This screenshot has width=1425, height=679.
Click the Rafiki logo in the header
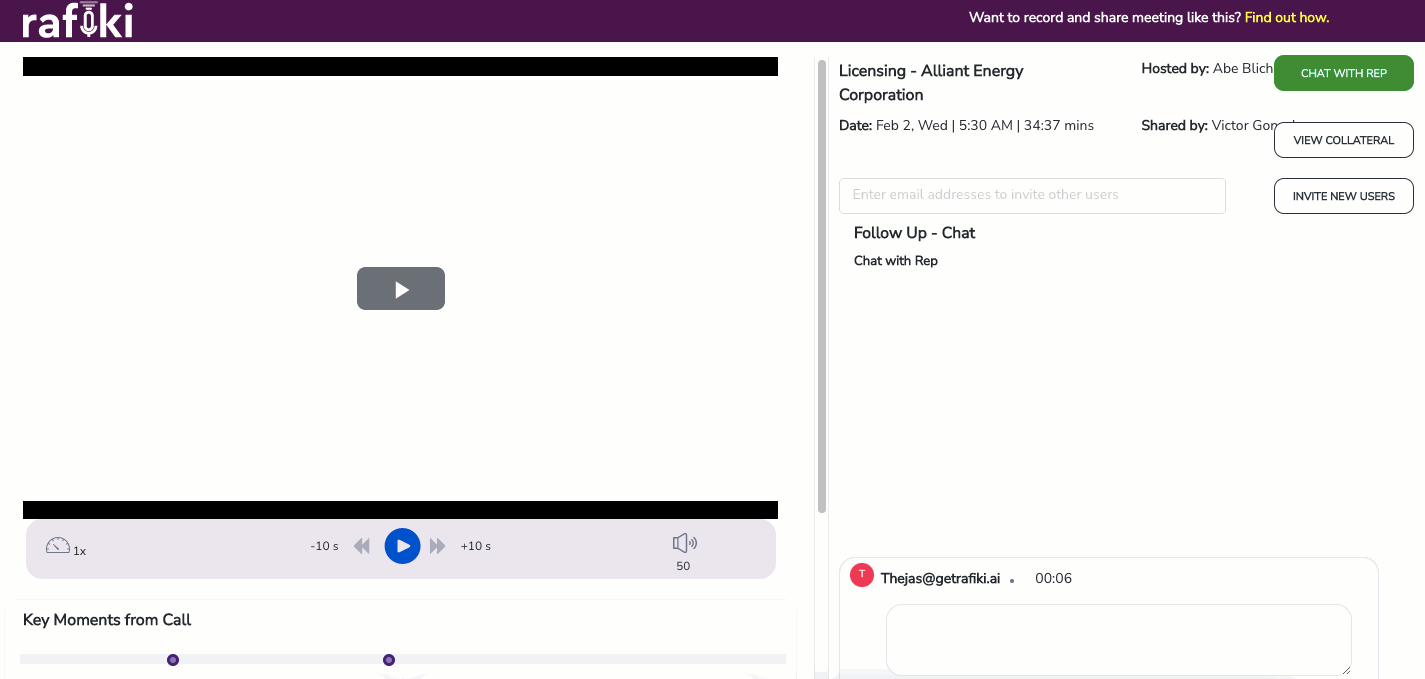pos(77,20)
